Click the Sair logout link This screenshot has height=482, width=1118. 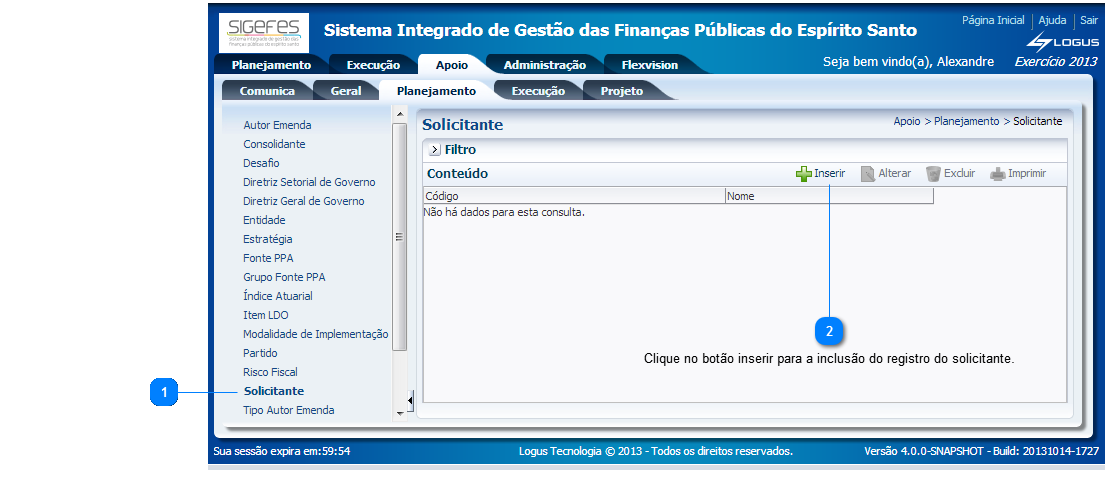pyautogui.click(x=1088, y=20)
